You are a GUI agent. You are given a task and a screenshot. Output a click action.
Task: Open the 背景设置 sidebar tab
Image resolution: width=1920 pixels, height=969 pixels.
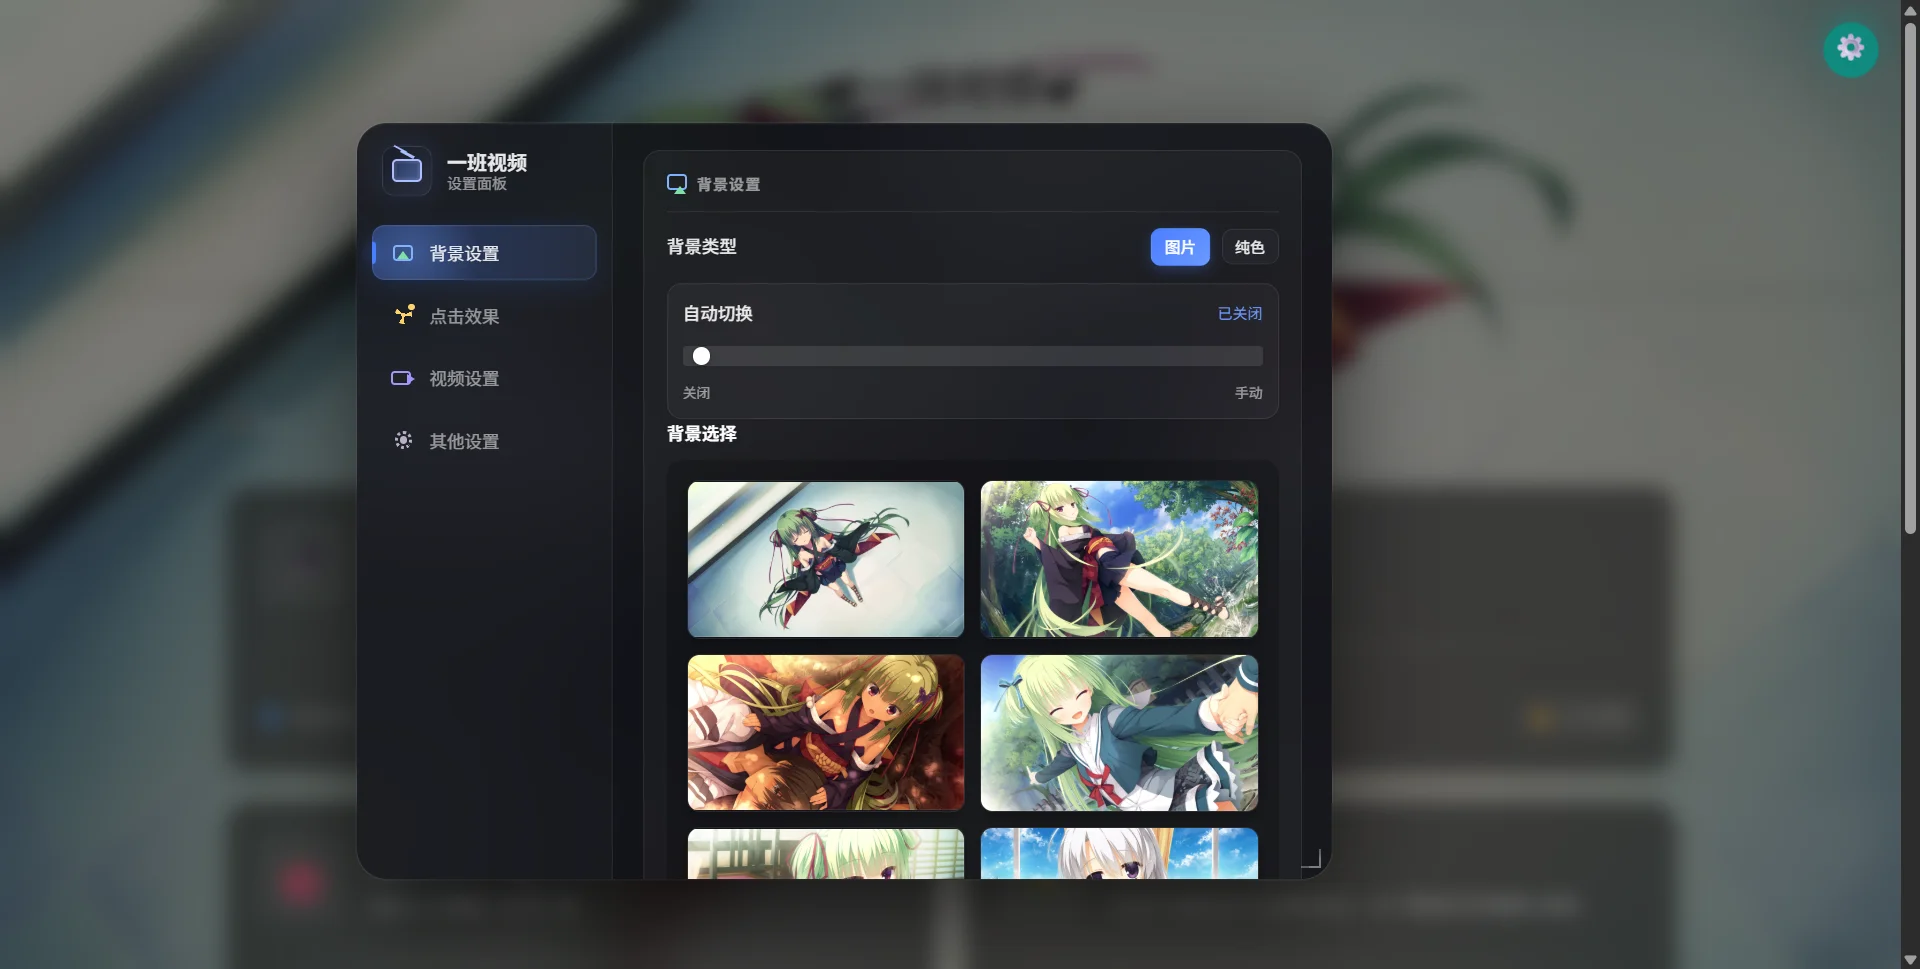click(x=484, y=253)
